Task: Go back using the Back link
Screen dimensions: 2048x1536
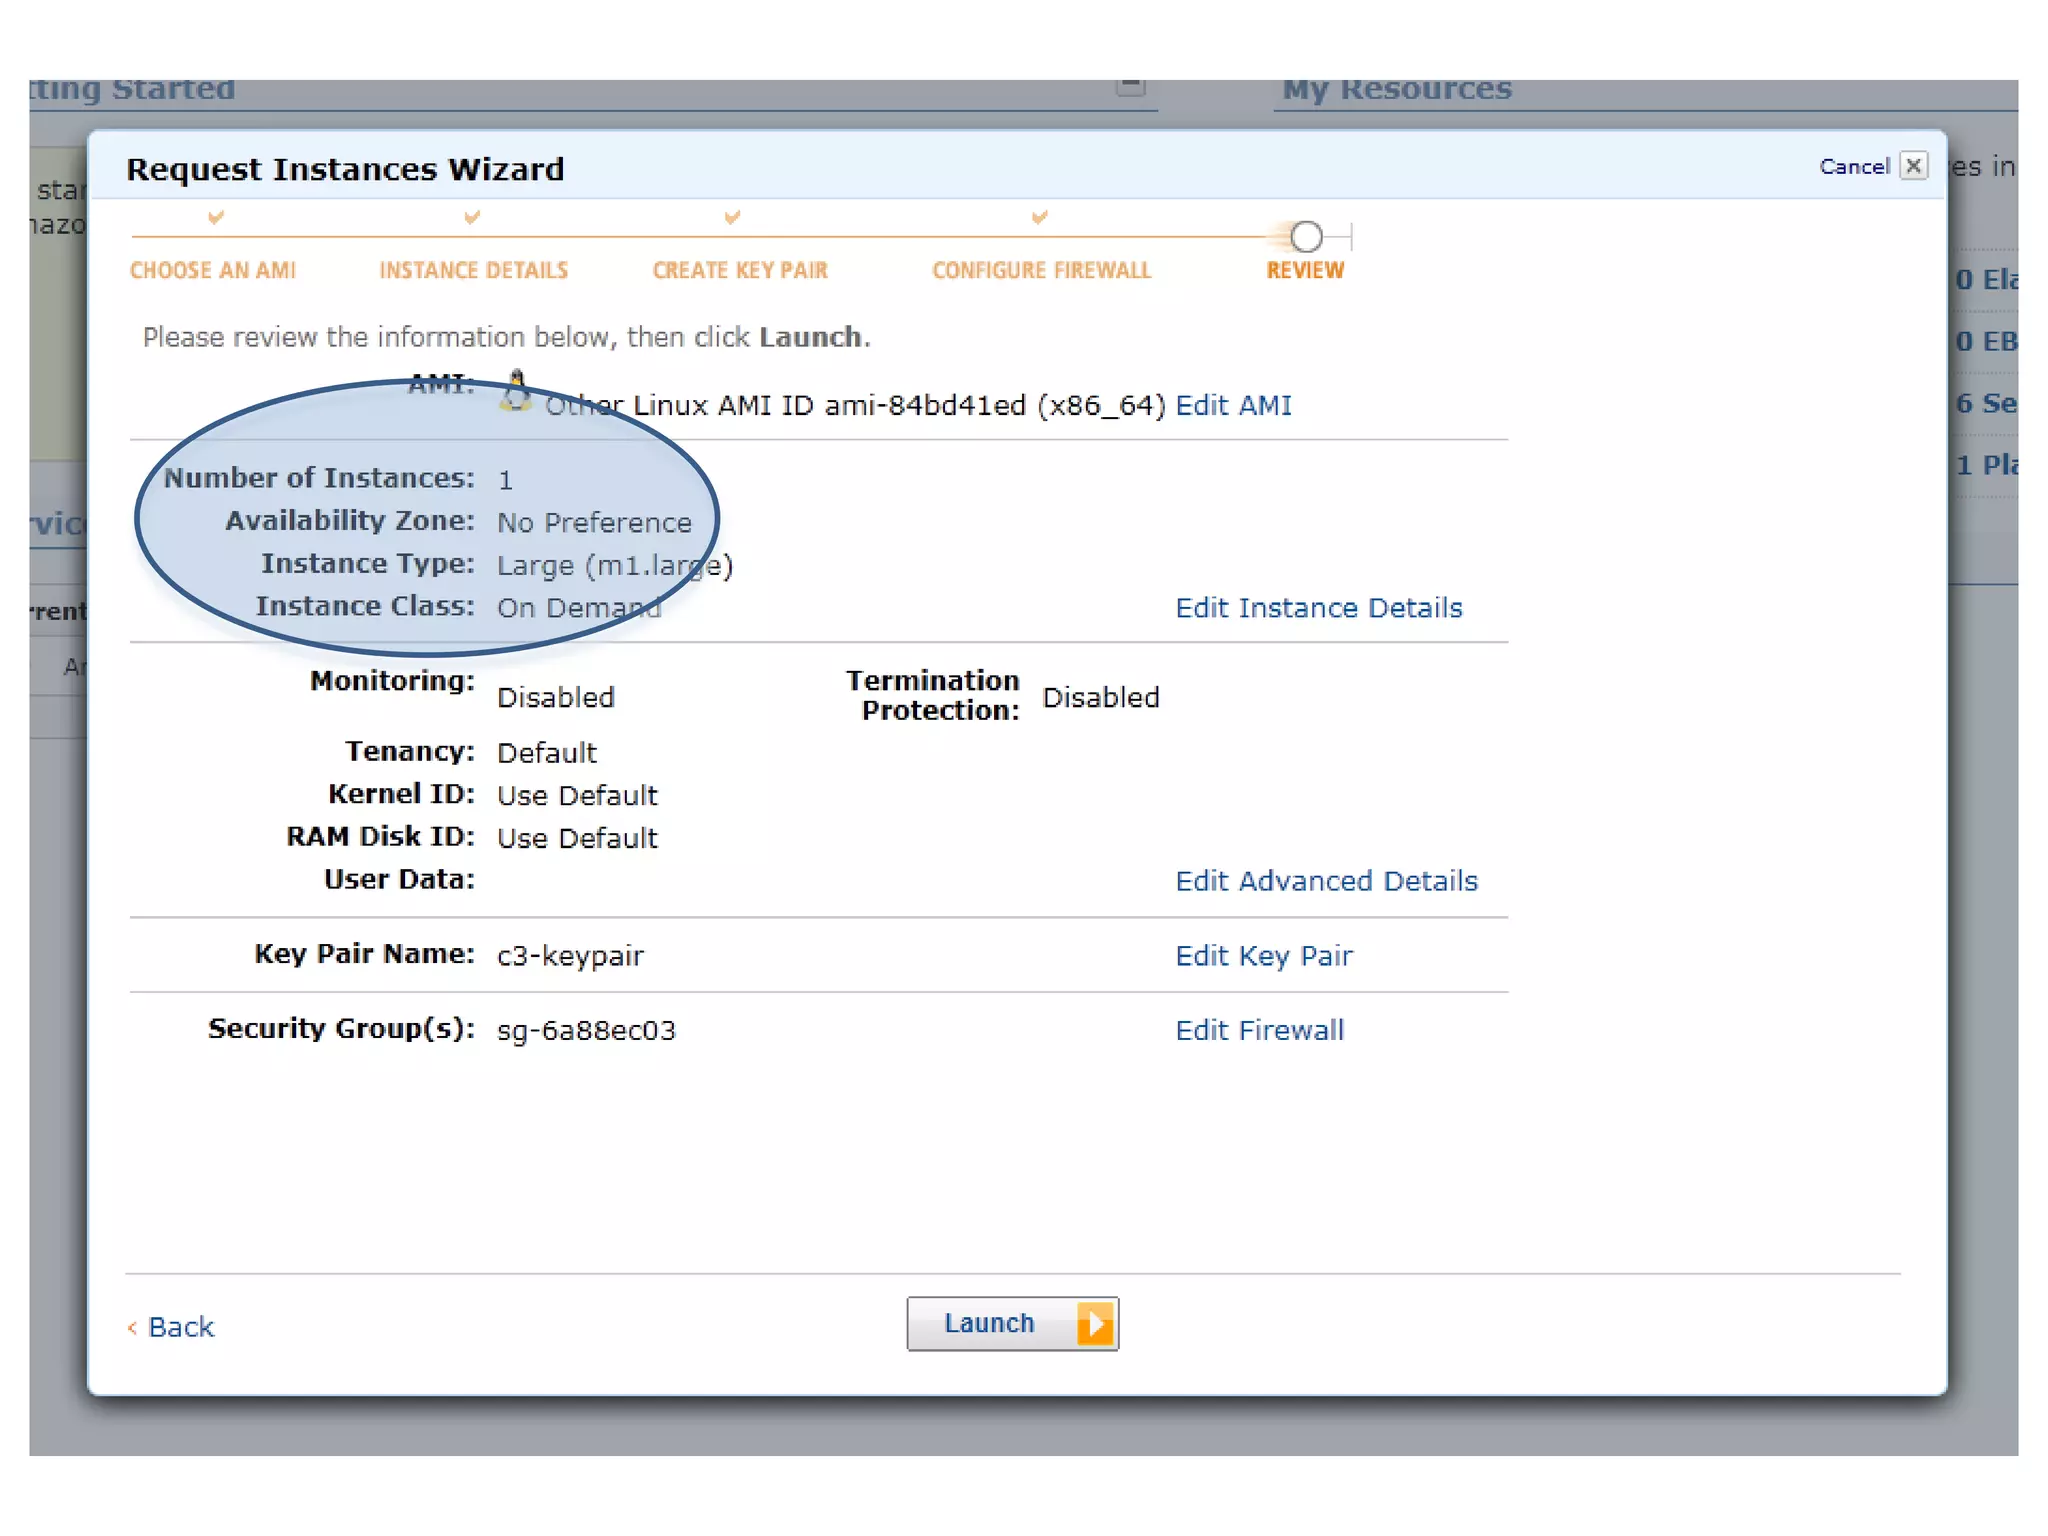Action: click(x=180, y=1327)
